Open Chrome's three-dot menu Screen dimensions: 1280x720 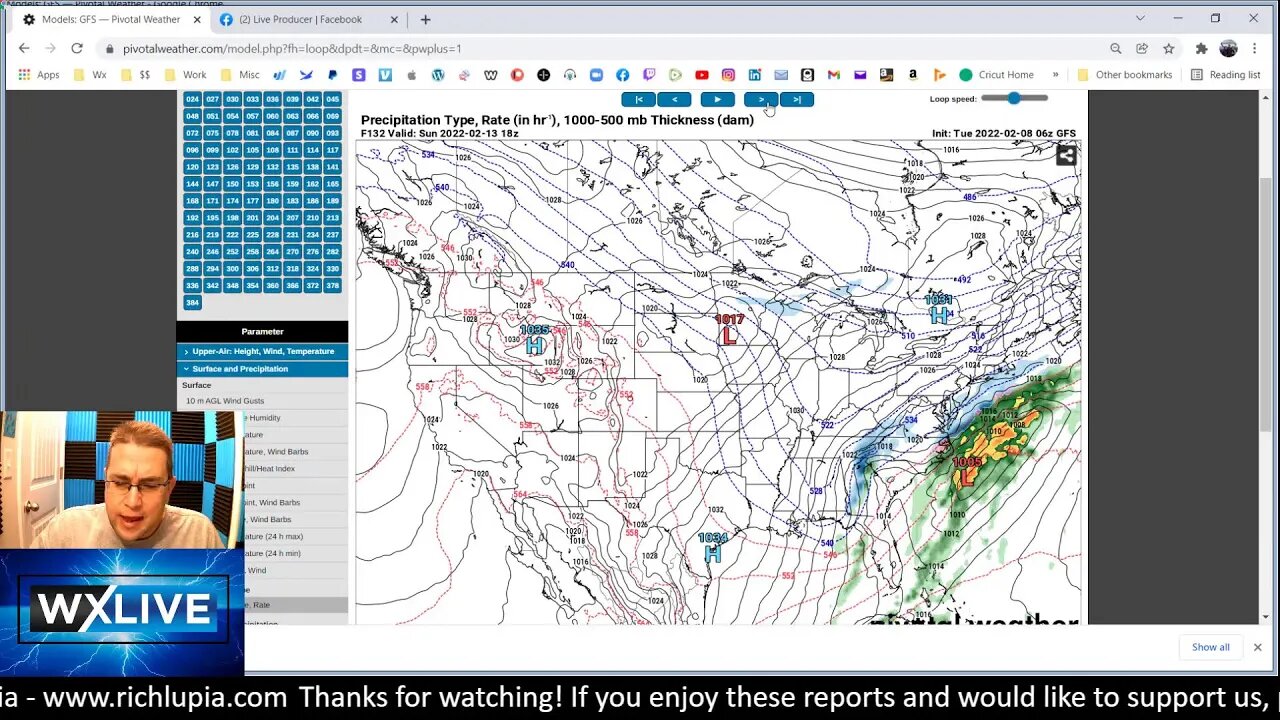pos(1254,48)
